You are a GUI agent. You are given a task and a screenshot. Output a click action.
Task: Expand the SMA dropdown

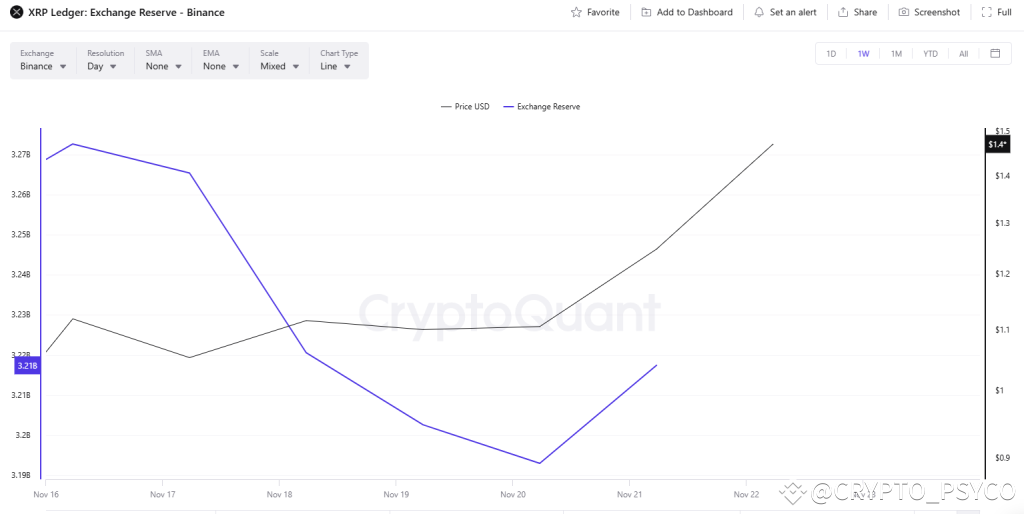pyautogui.click(x=164, y=66)
